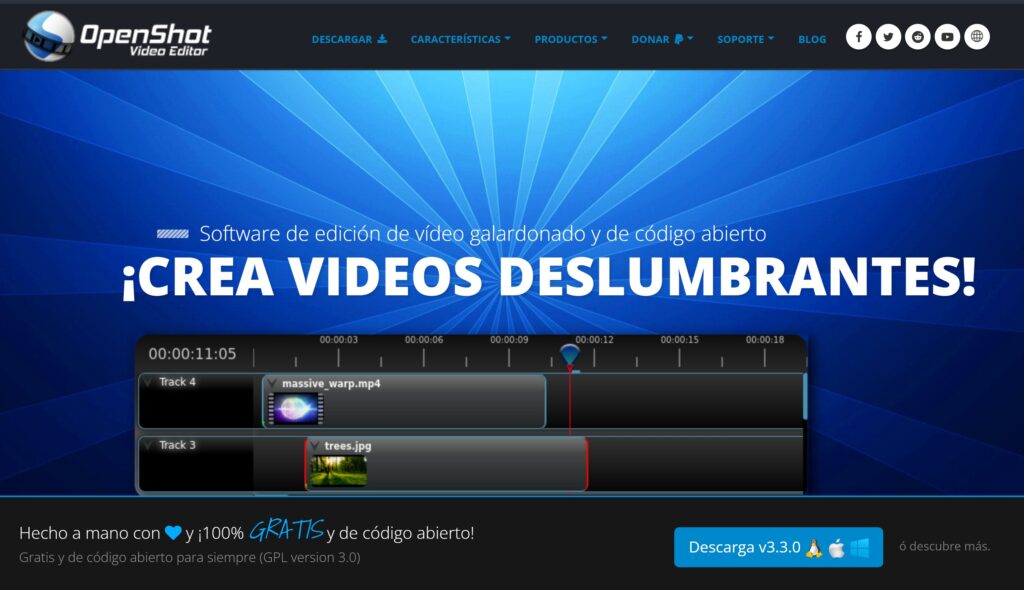Open the Twitter social icon
Screen dimensions: 1024x590
pyautogui.click(x=888, y=37)
